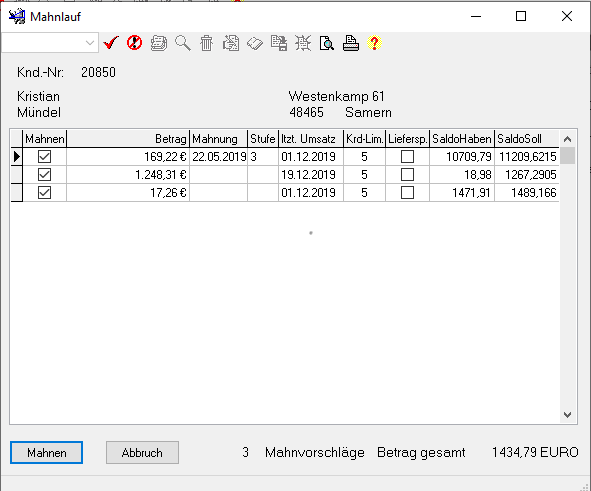Click the stacked documents icon after prohibition icon
This screenshot has height=491, width=591.
(x=159, y=43)
